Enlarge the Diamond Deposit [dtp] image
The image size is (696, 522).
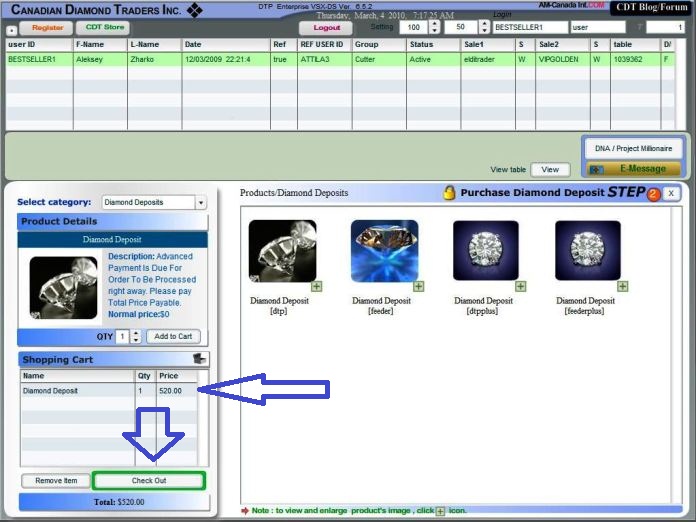coord(316,287)
